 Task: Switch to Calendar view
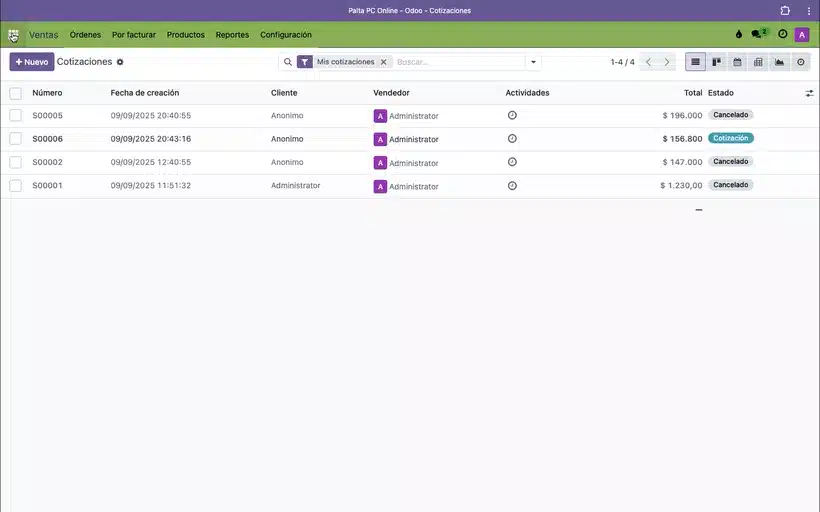tap(738, 62)
